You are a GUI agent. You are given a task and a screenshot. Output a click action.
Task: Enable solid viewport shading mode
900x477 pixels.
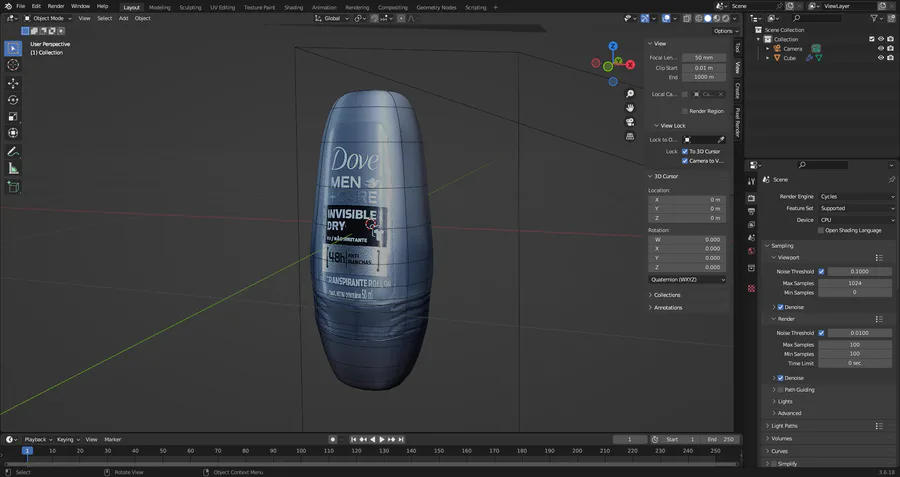tap(707, 18)
